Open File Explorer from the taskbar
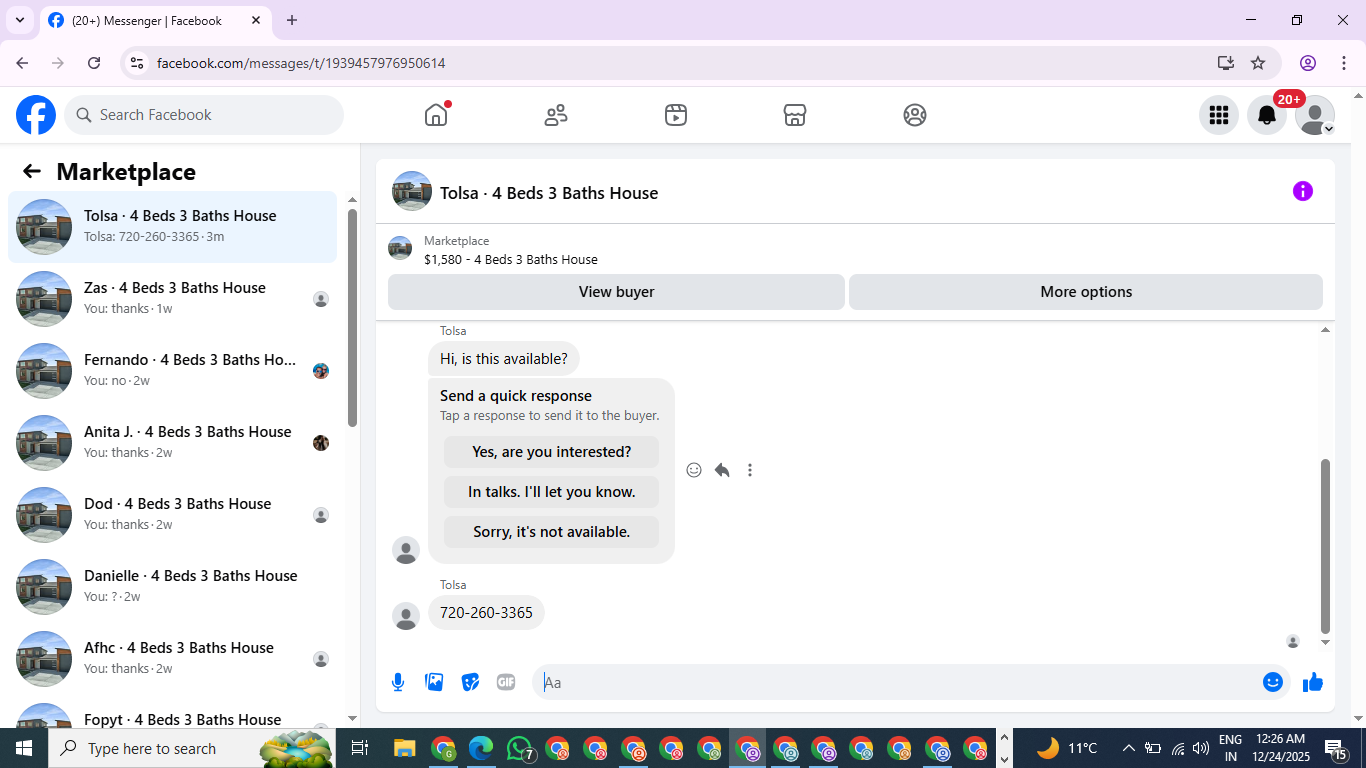Screen dimensions: 1366x768 404,748
